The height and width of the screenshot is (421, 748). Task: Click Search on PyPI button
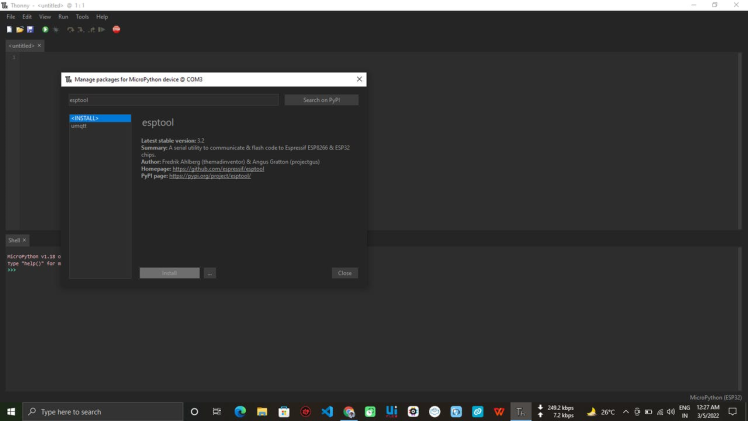coord(322,100)
